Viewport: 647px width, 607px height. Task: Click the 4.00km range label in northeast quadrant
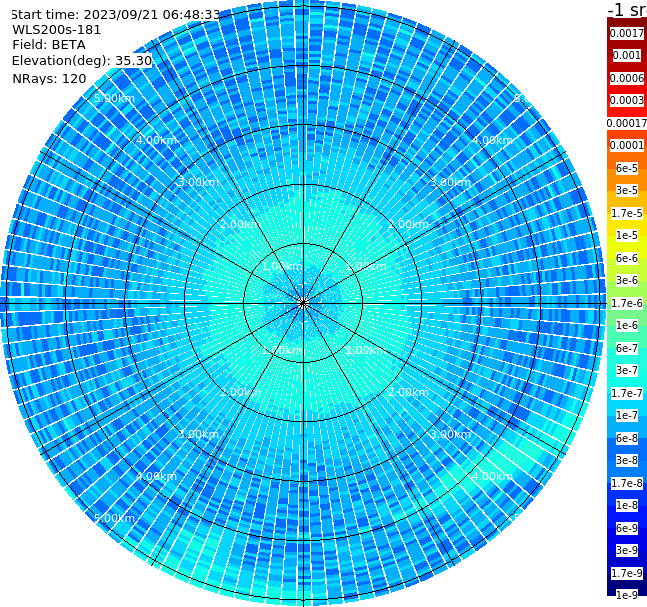pyautogui.click(x=492, y=140)
